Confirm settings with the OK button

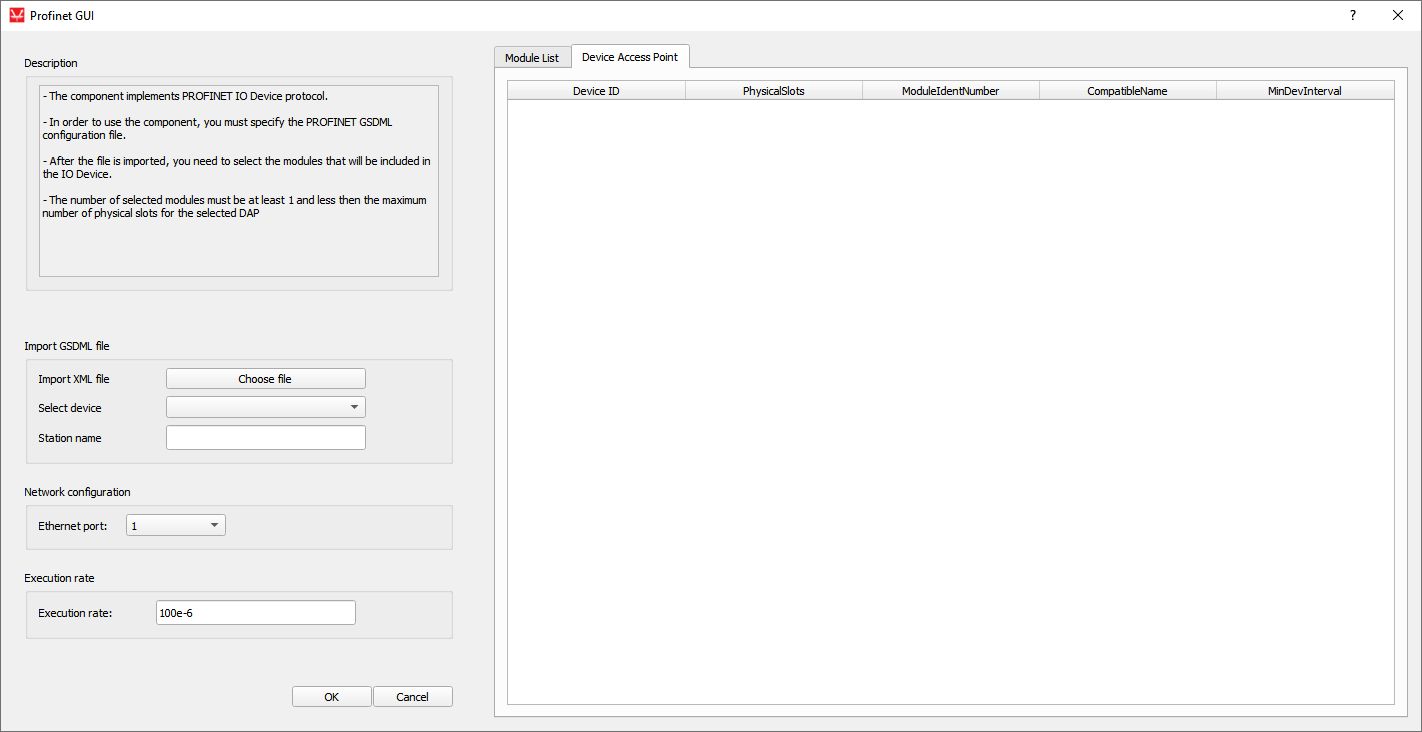click(331, 697)
